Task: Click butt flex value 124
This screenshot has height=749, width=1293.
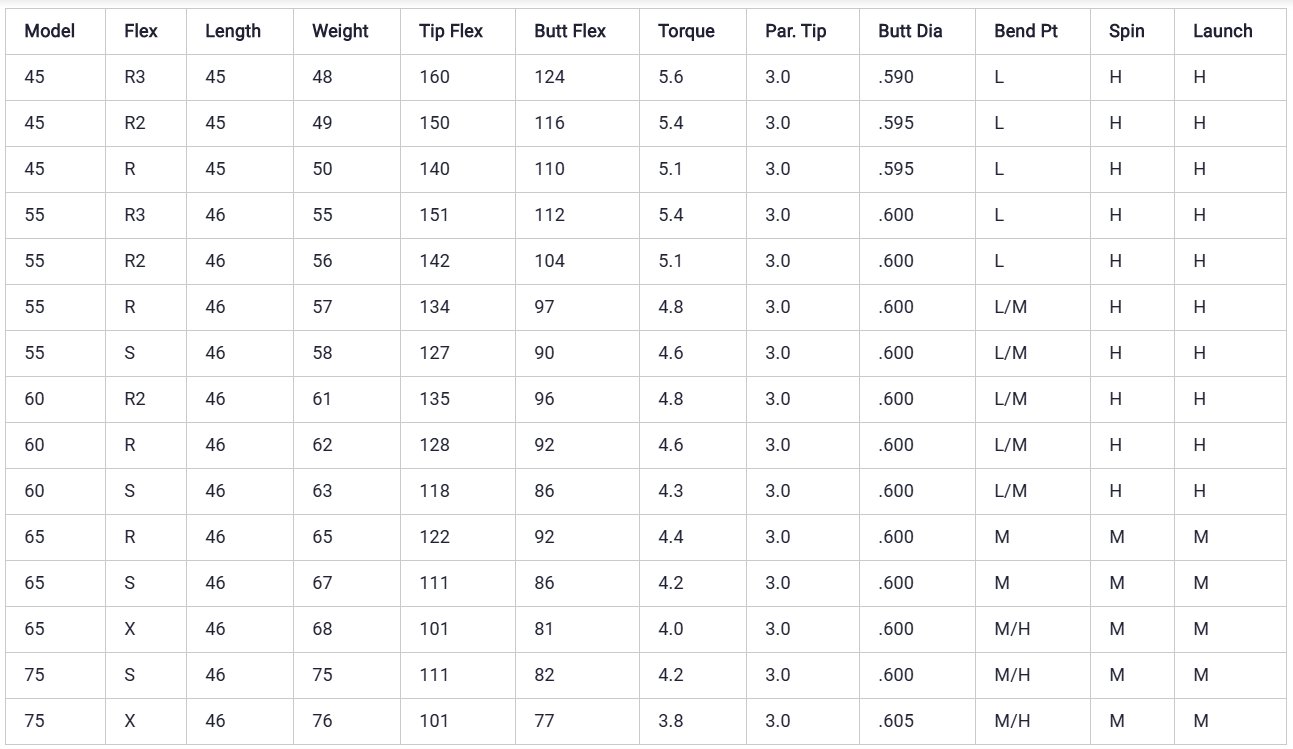Action: tap(549, 77)
